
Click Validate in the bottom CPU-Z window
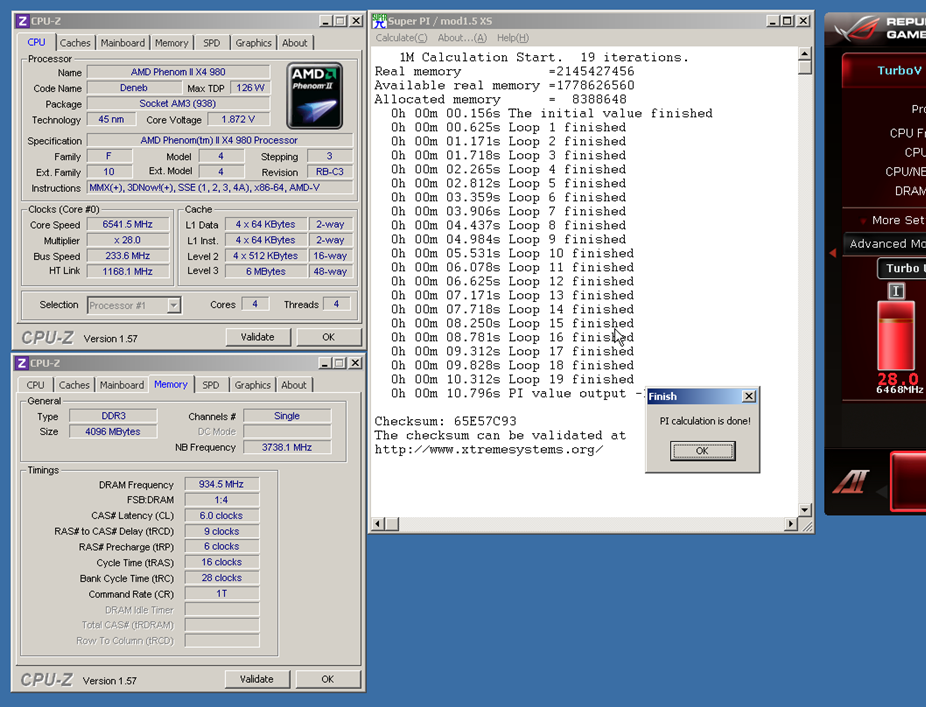click(257, 679)
